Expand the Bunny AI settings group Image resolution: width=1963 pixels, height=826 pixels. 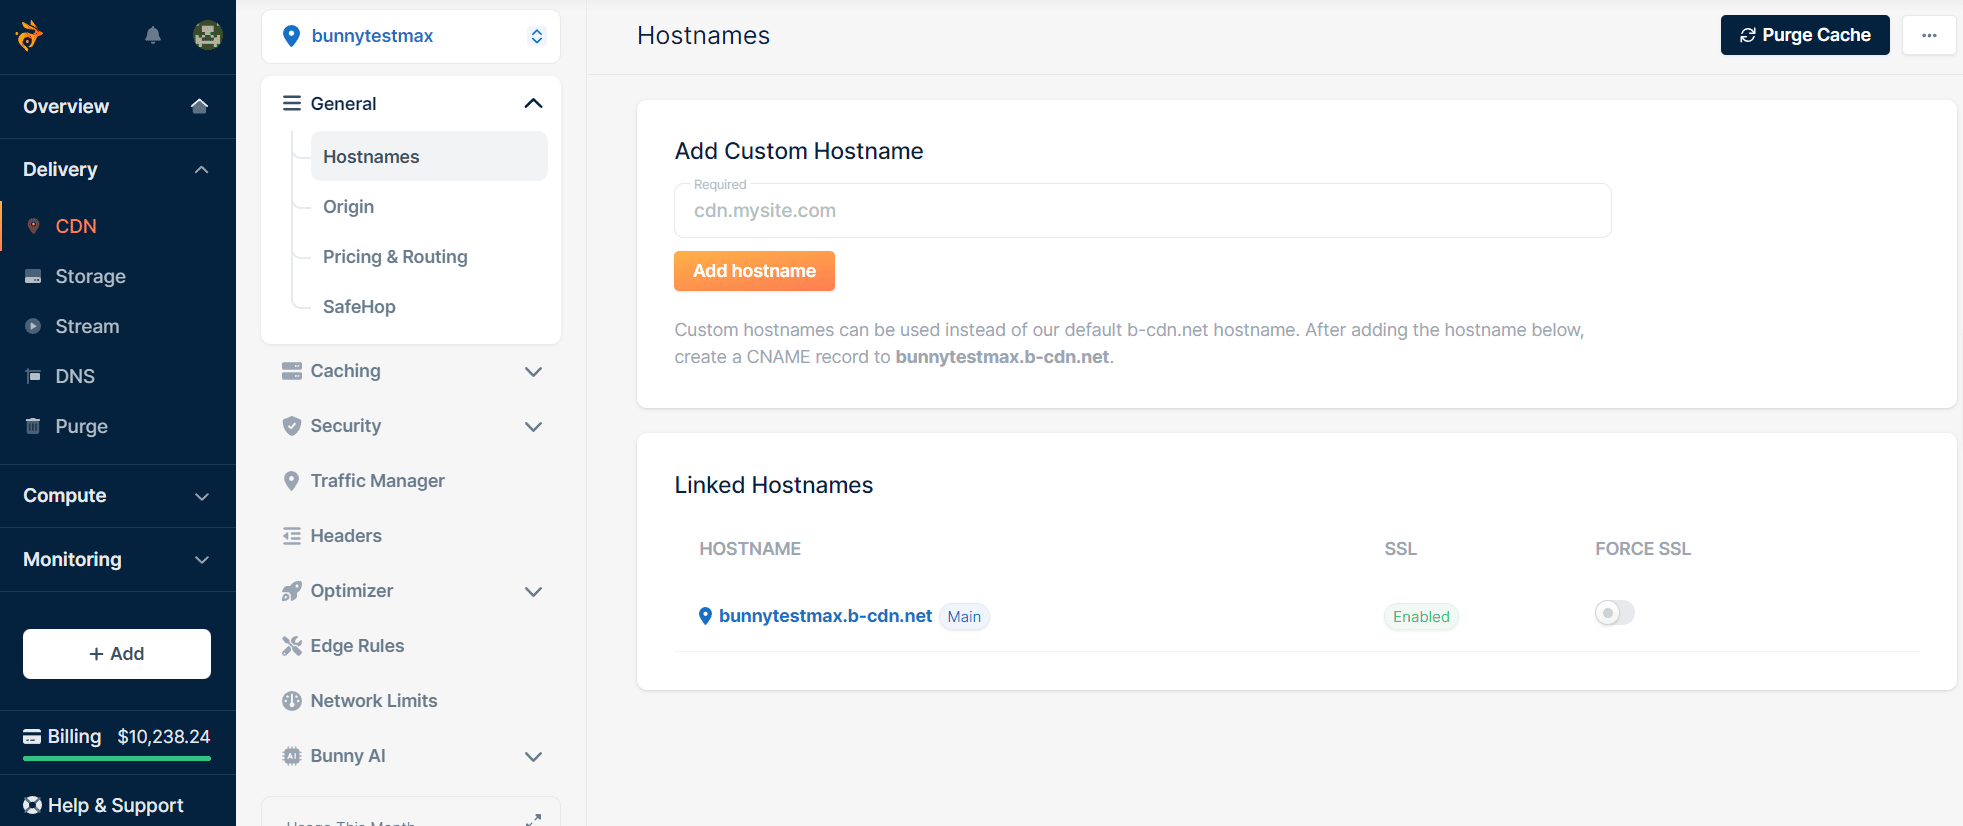[533, 756]
